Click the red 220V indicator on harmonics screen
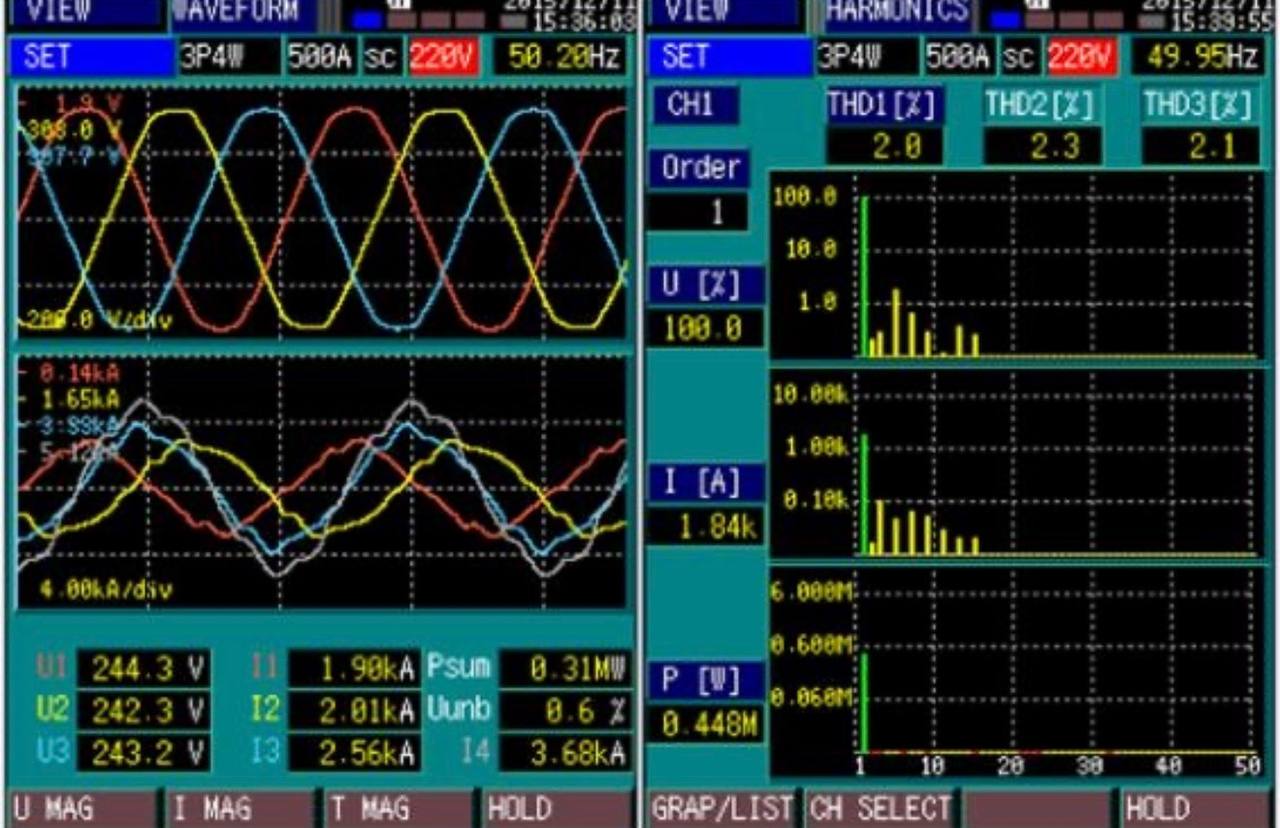 (x=1081, y=58)
